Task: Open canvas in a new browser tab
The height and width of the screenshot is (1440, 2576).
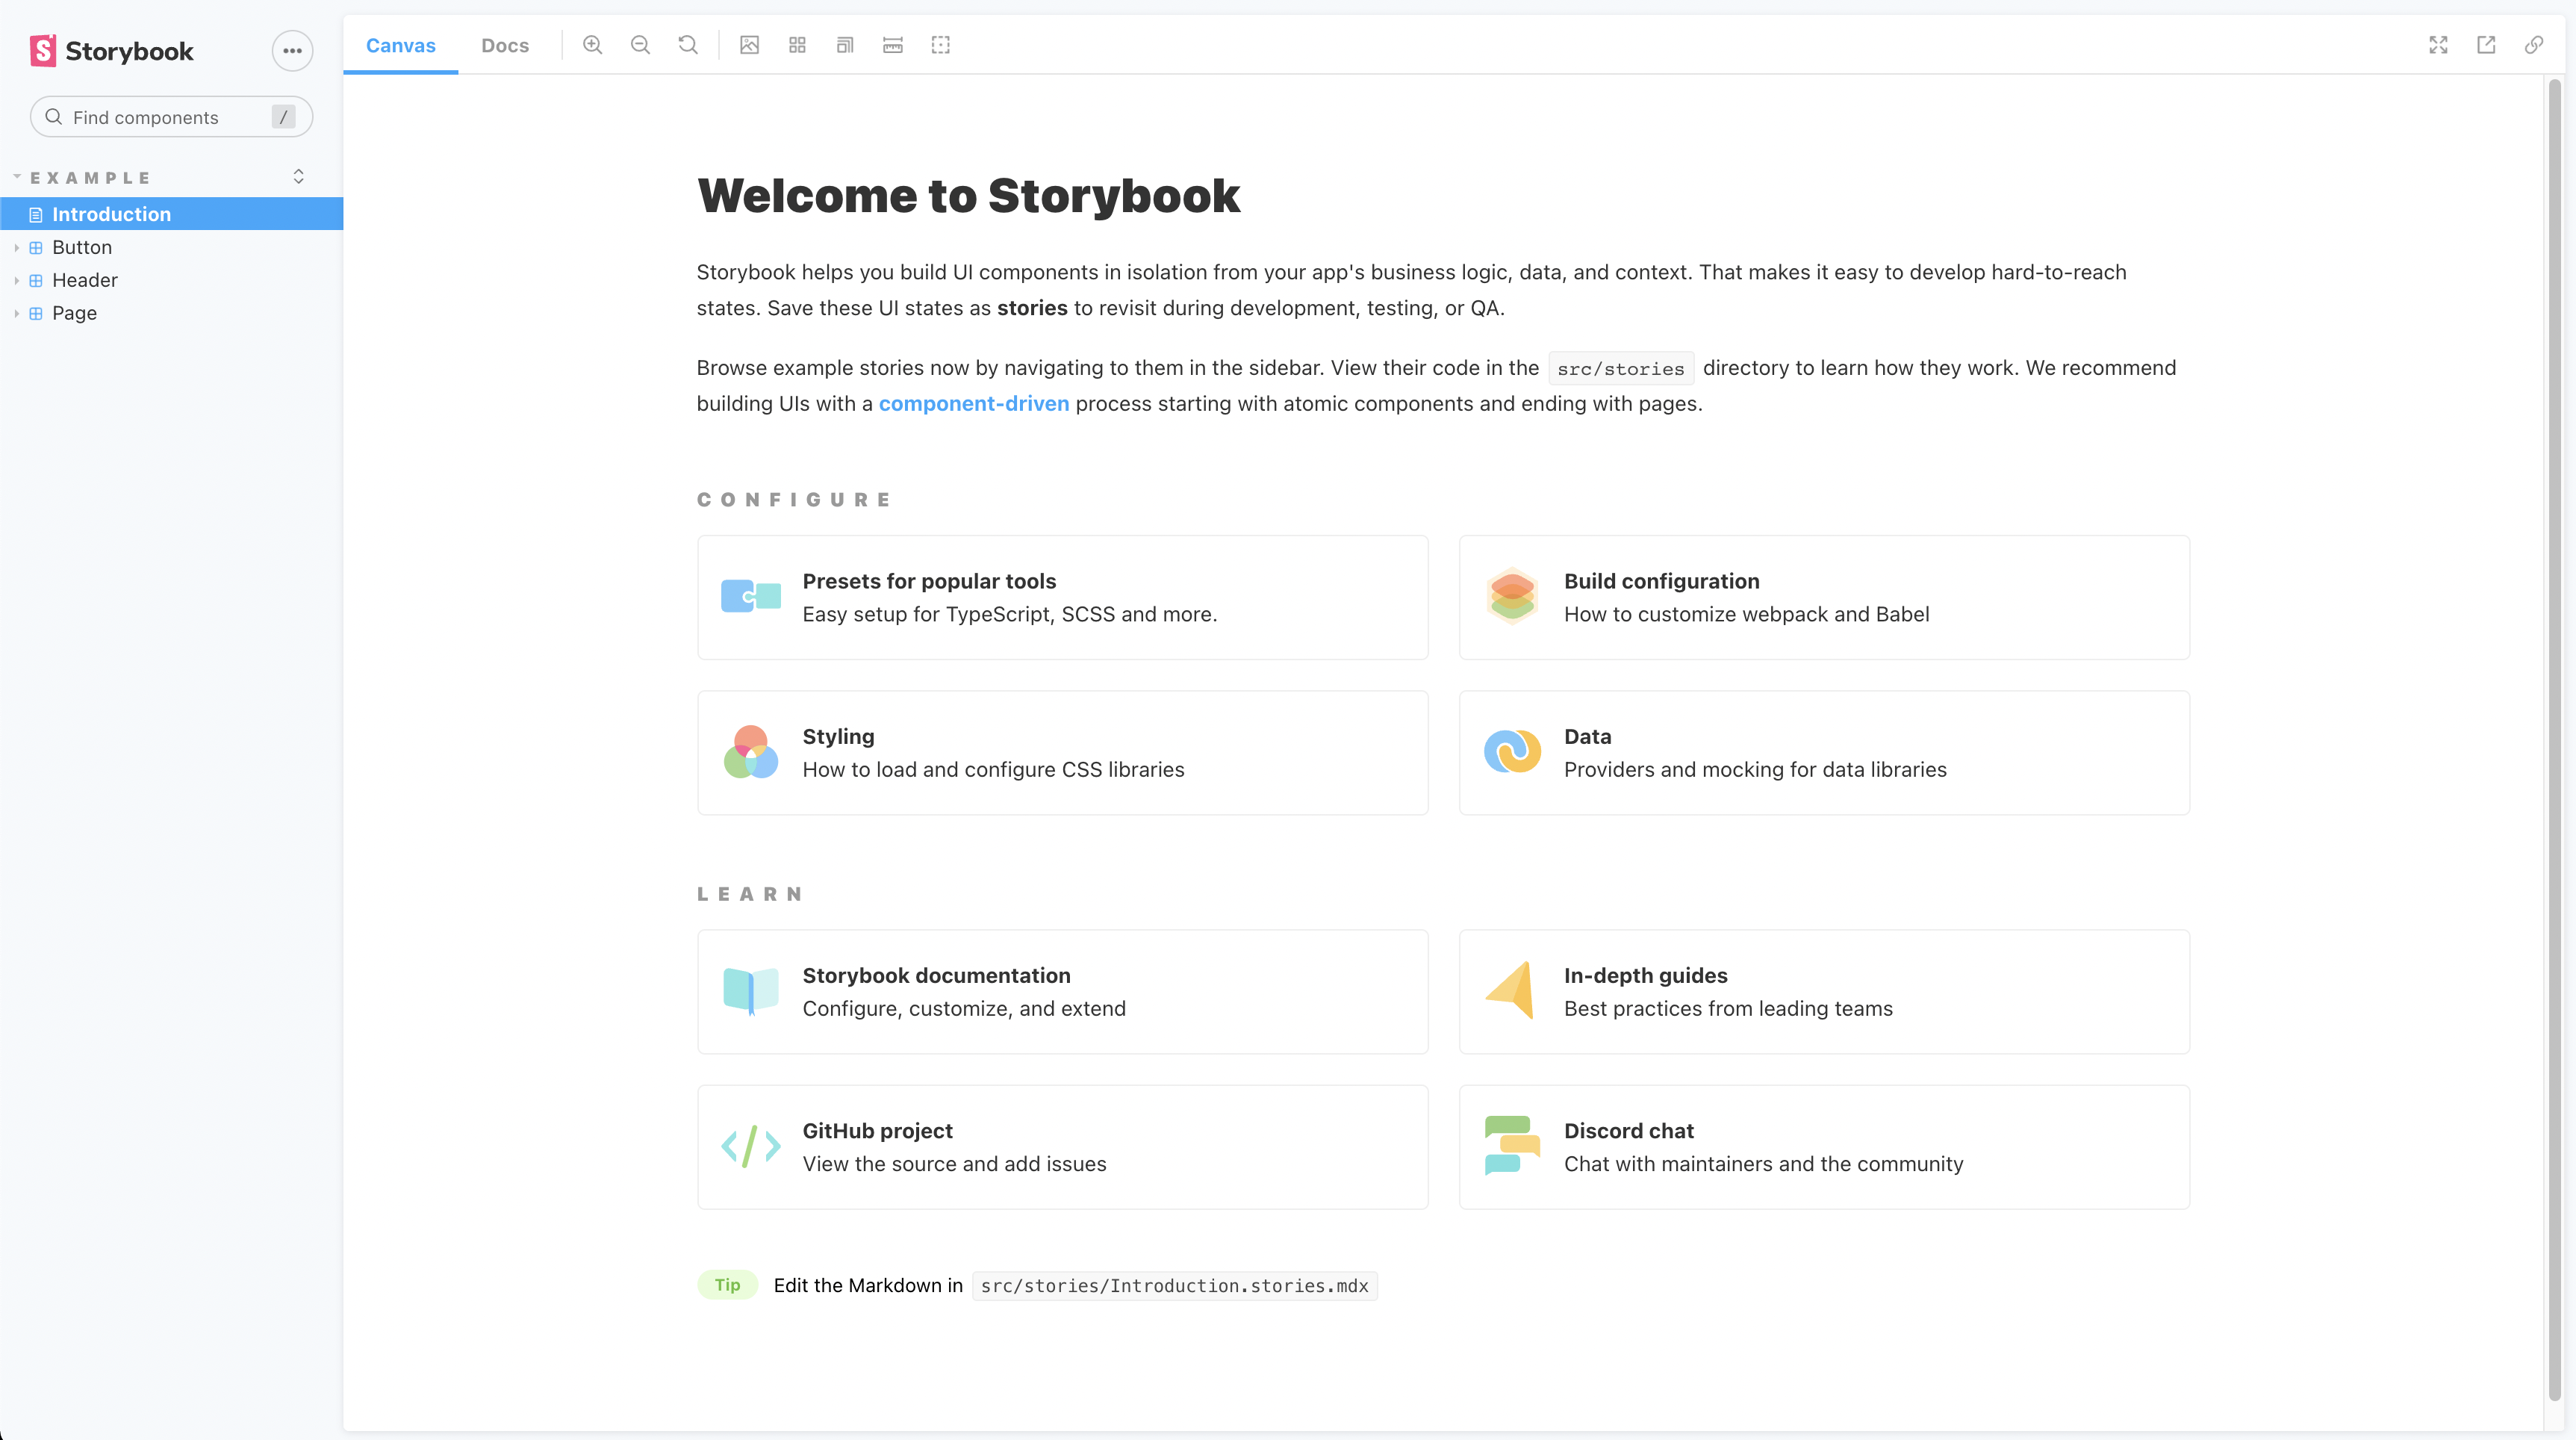Action: click(2487, 45)
